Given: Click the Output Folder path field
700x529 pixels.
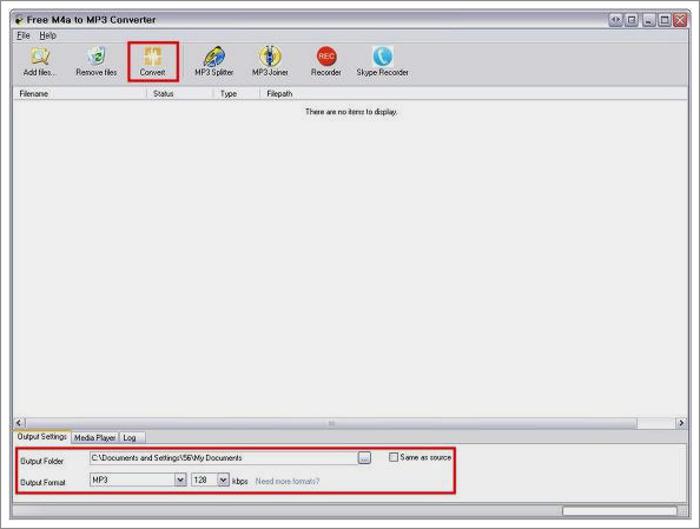Looking at the screenshot, I should 223,458.
